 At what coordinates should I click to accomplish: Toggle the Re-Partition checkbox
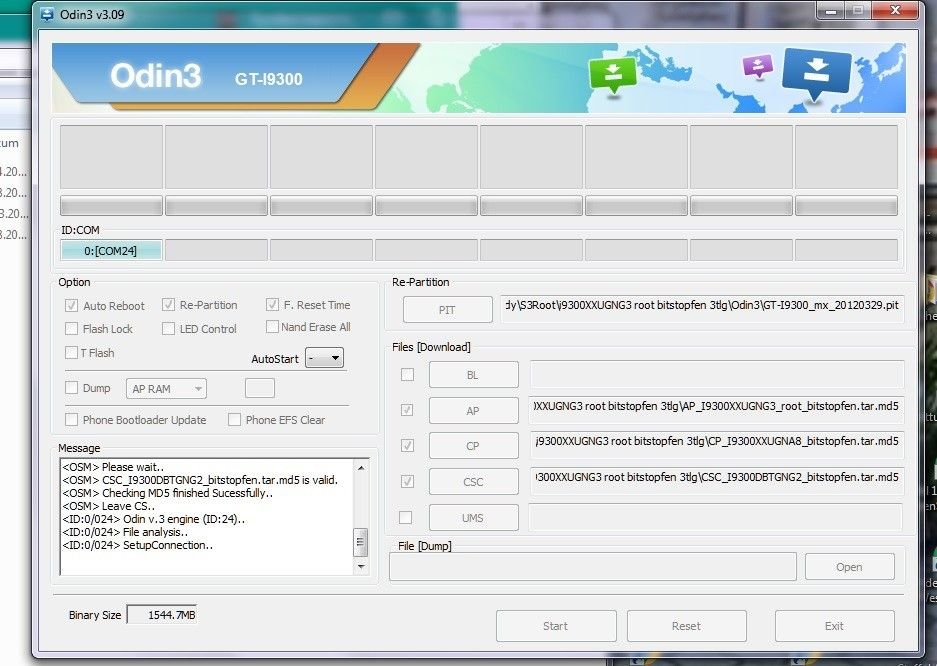point(169,305)
